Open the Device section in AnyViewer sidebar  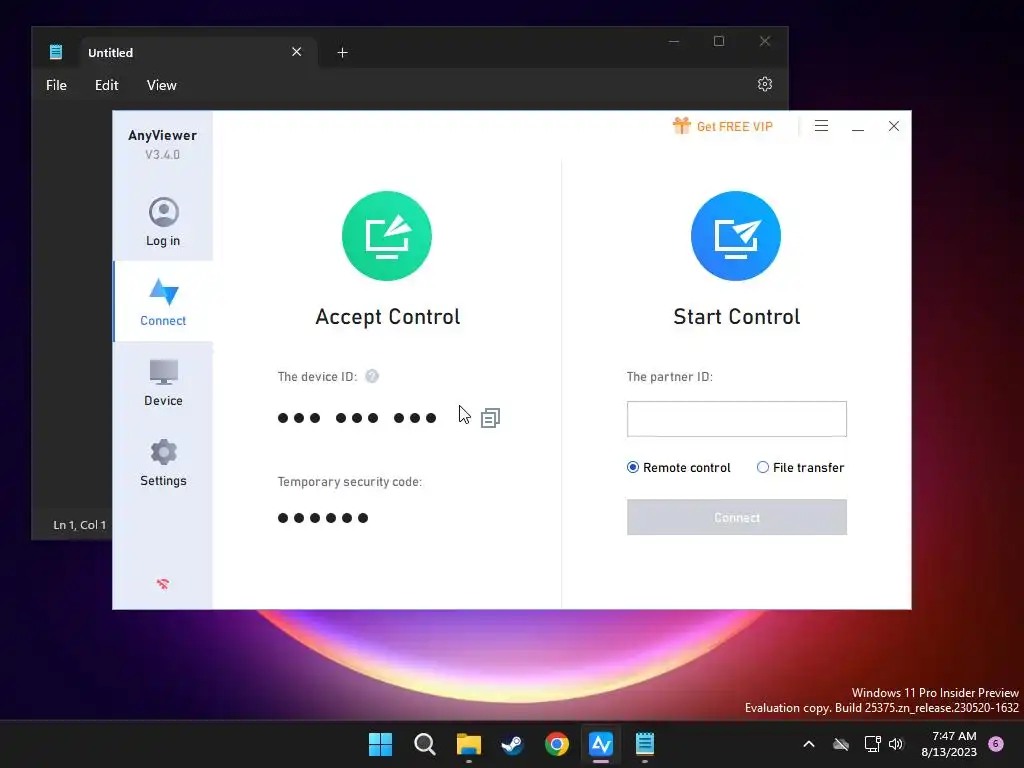pyautogui.click(x=163, y=382)
